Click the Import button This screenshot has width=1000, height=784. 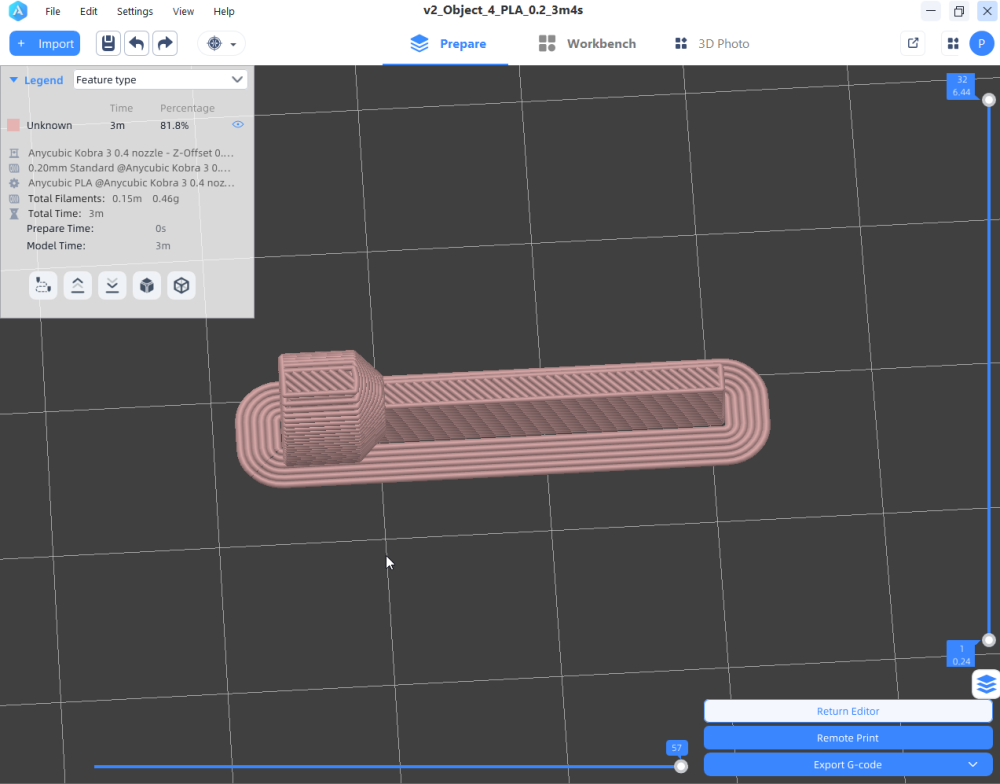pos(45,43)
